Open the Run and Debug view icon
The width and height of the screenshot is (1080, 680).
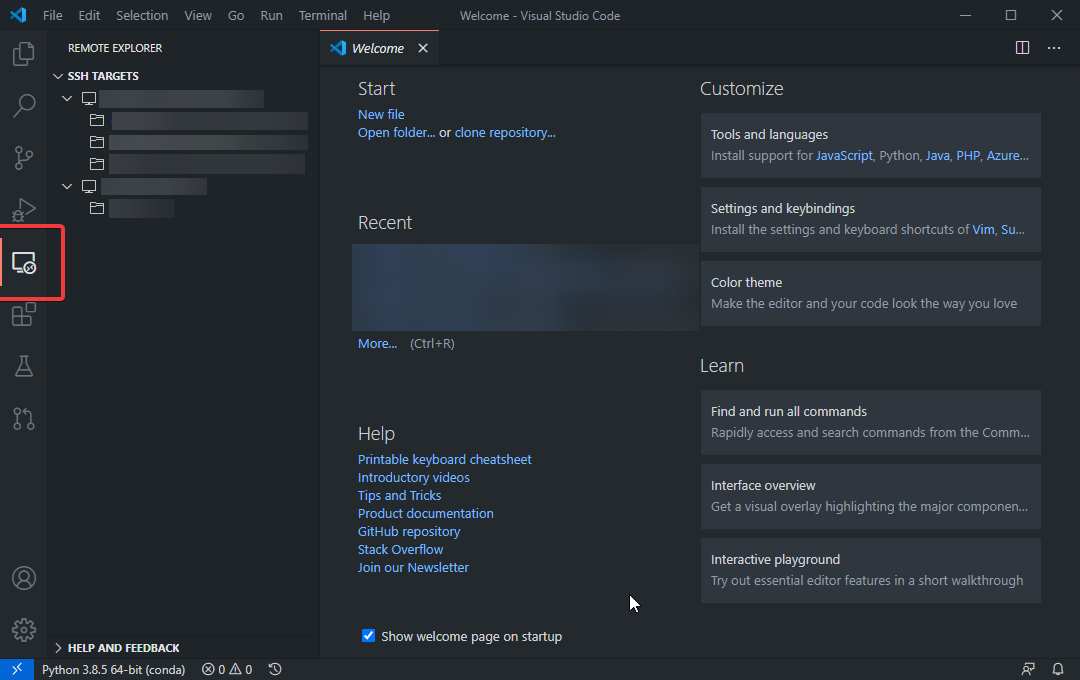[x=23, y=210]
